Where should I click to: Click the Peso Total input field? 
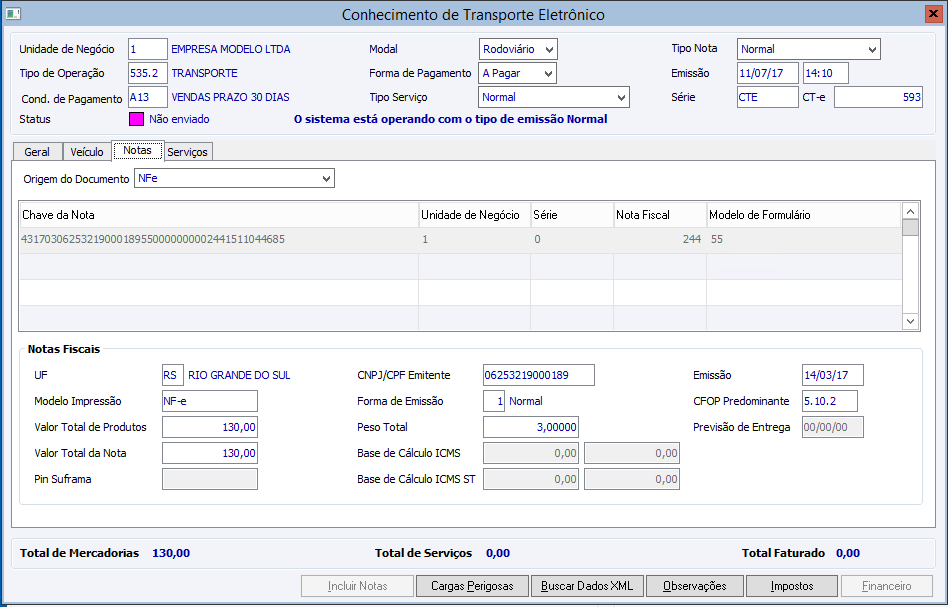(x=530, y=427)
